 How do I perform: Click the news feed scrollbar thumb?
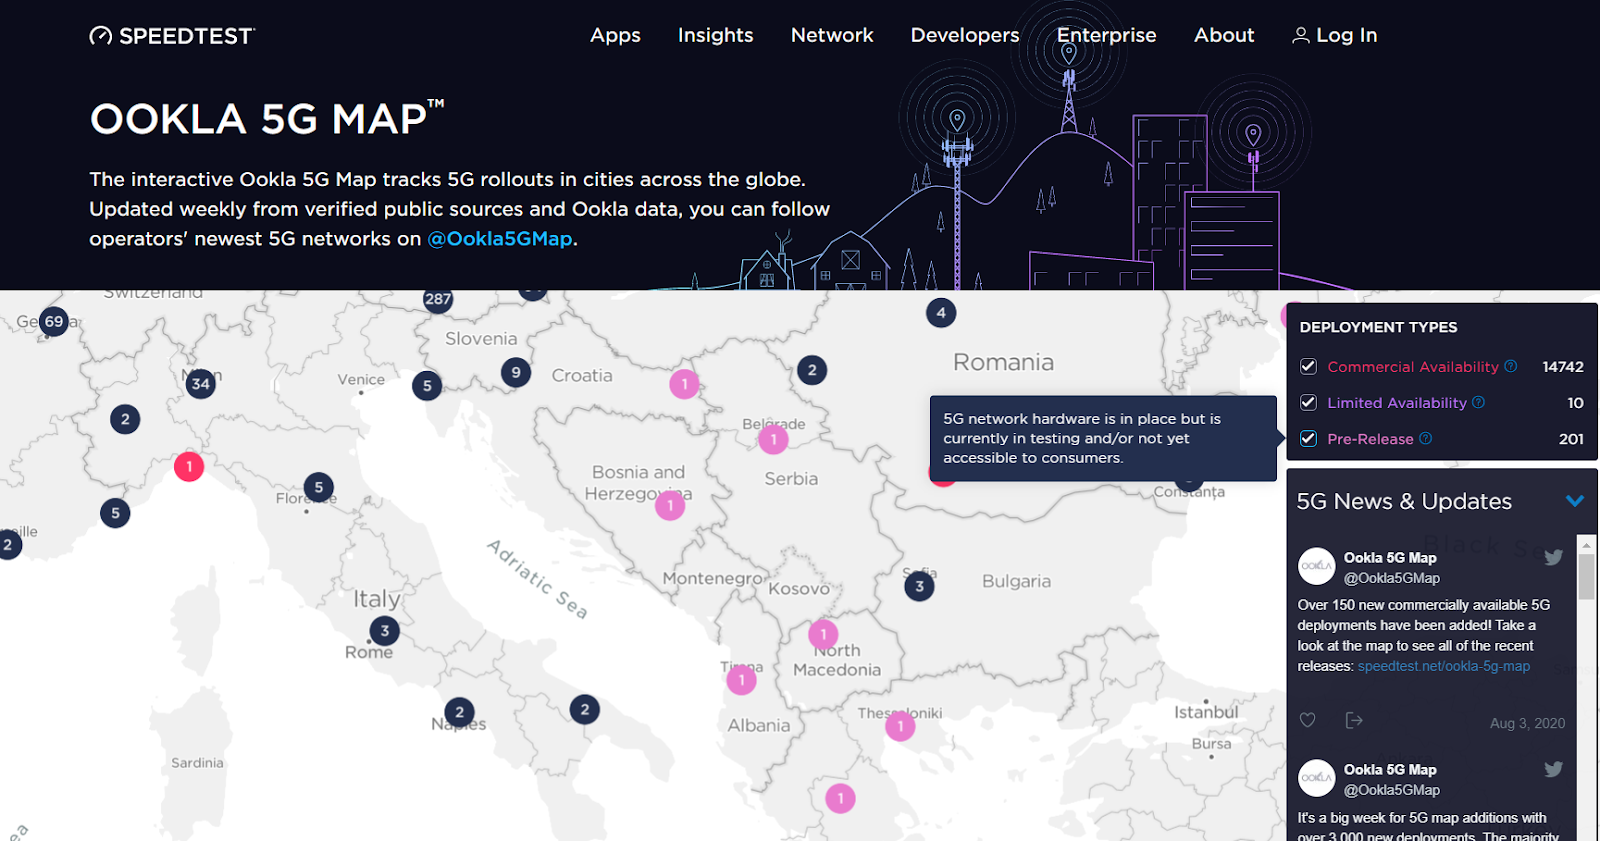point(1586,577)
